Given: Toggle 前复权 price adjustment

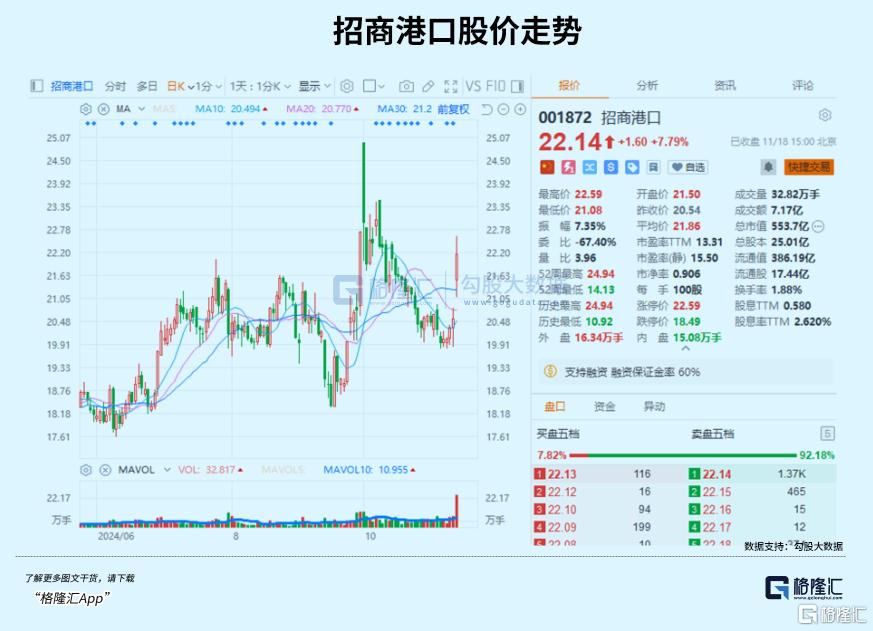Looking at the screenshot, I should [453, 109].
